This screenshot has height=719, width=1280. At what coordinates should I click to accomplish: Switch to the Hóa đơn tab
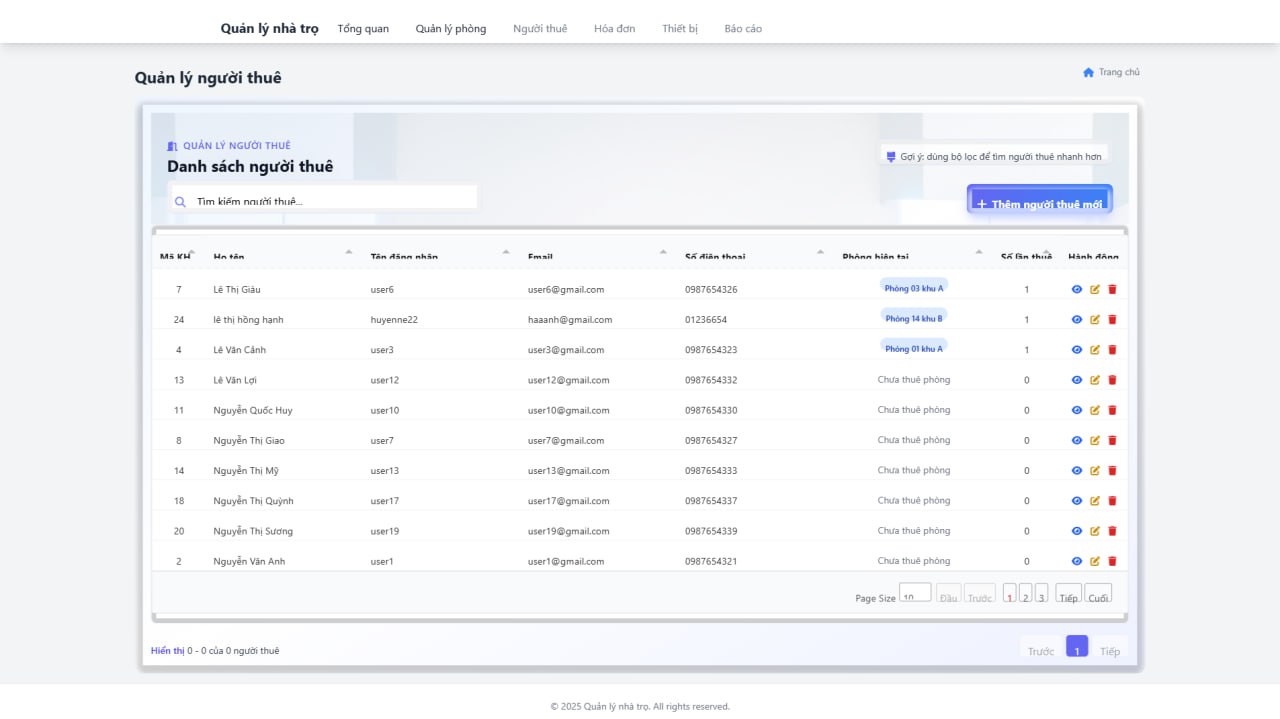click(x=613, y=28)
